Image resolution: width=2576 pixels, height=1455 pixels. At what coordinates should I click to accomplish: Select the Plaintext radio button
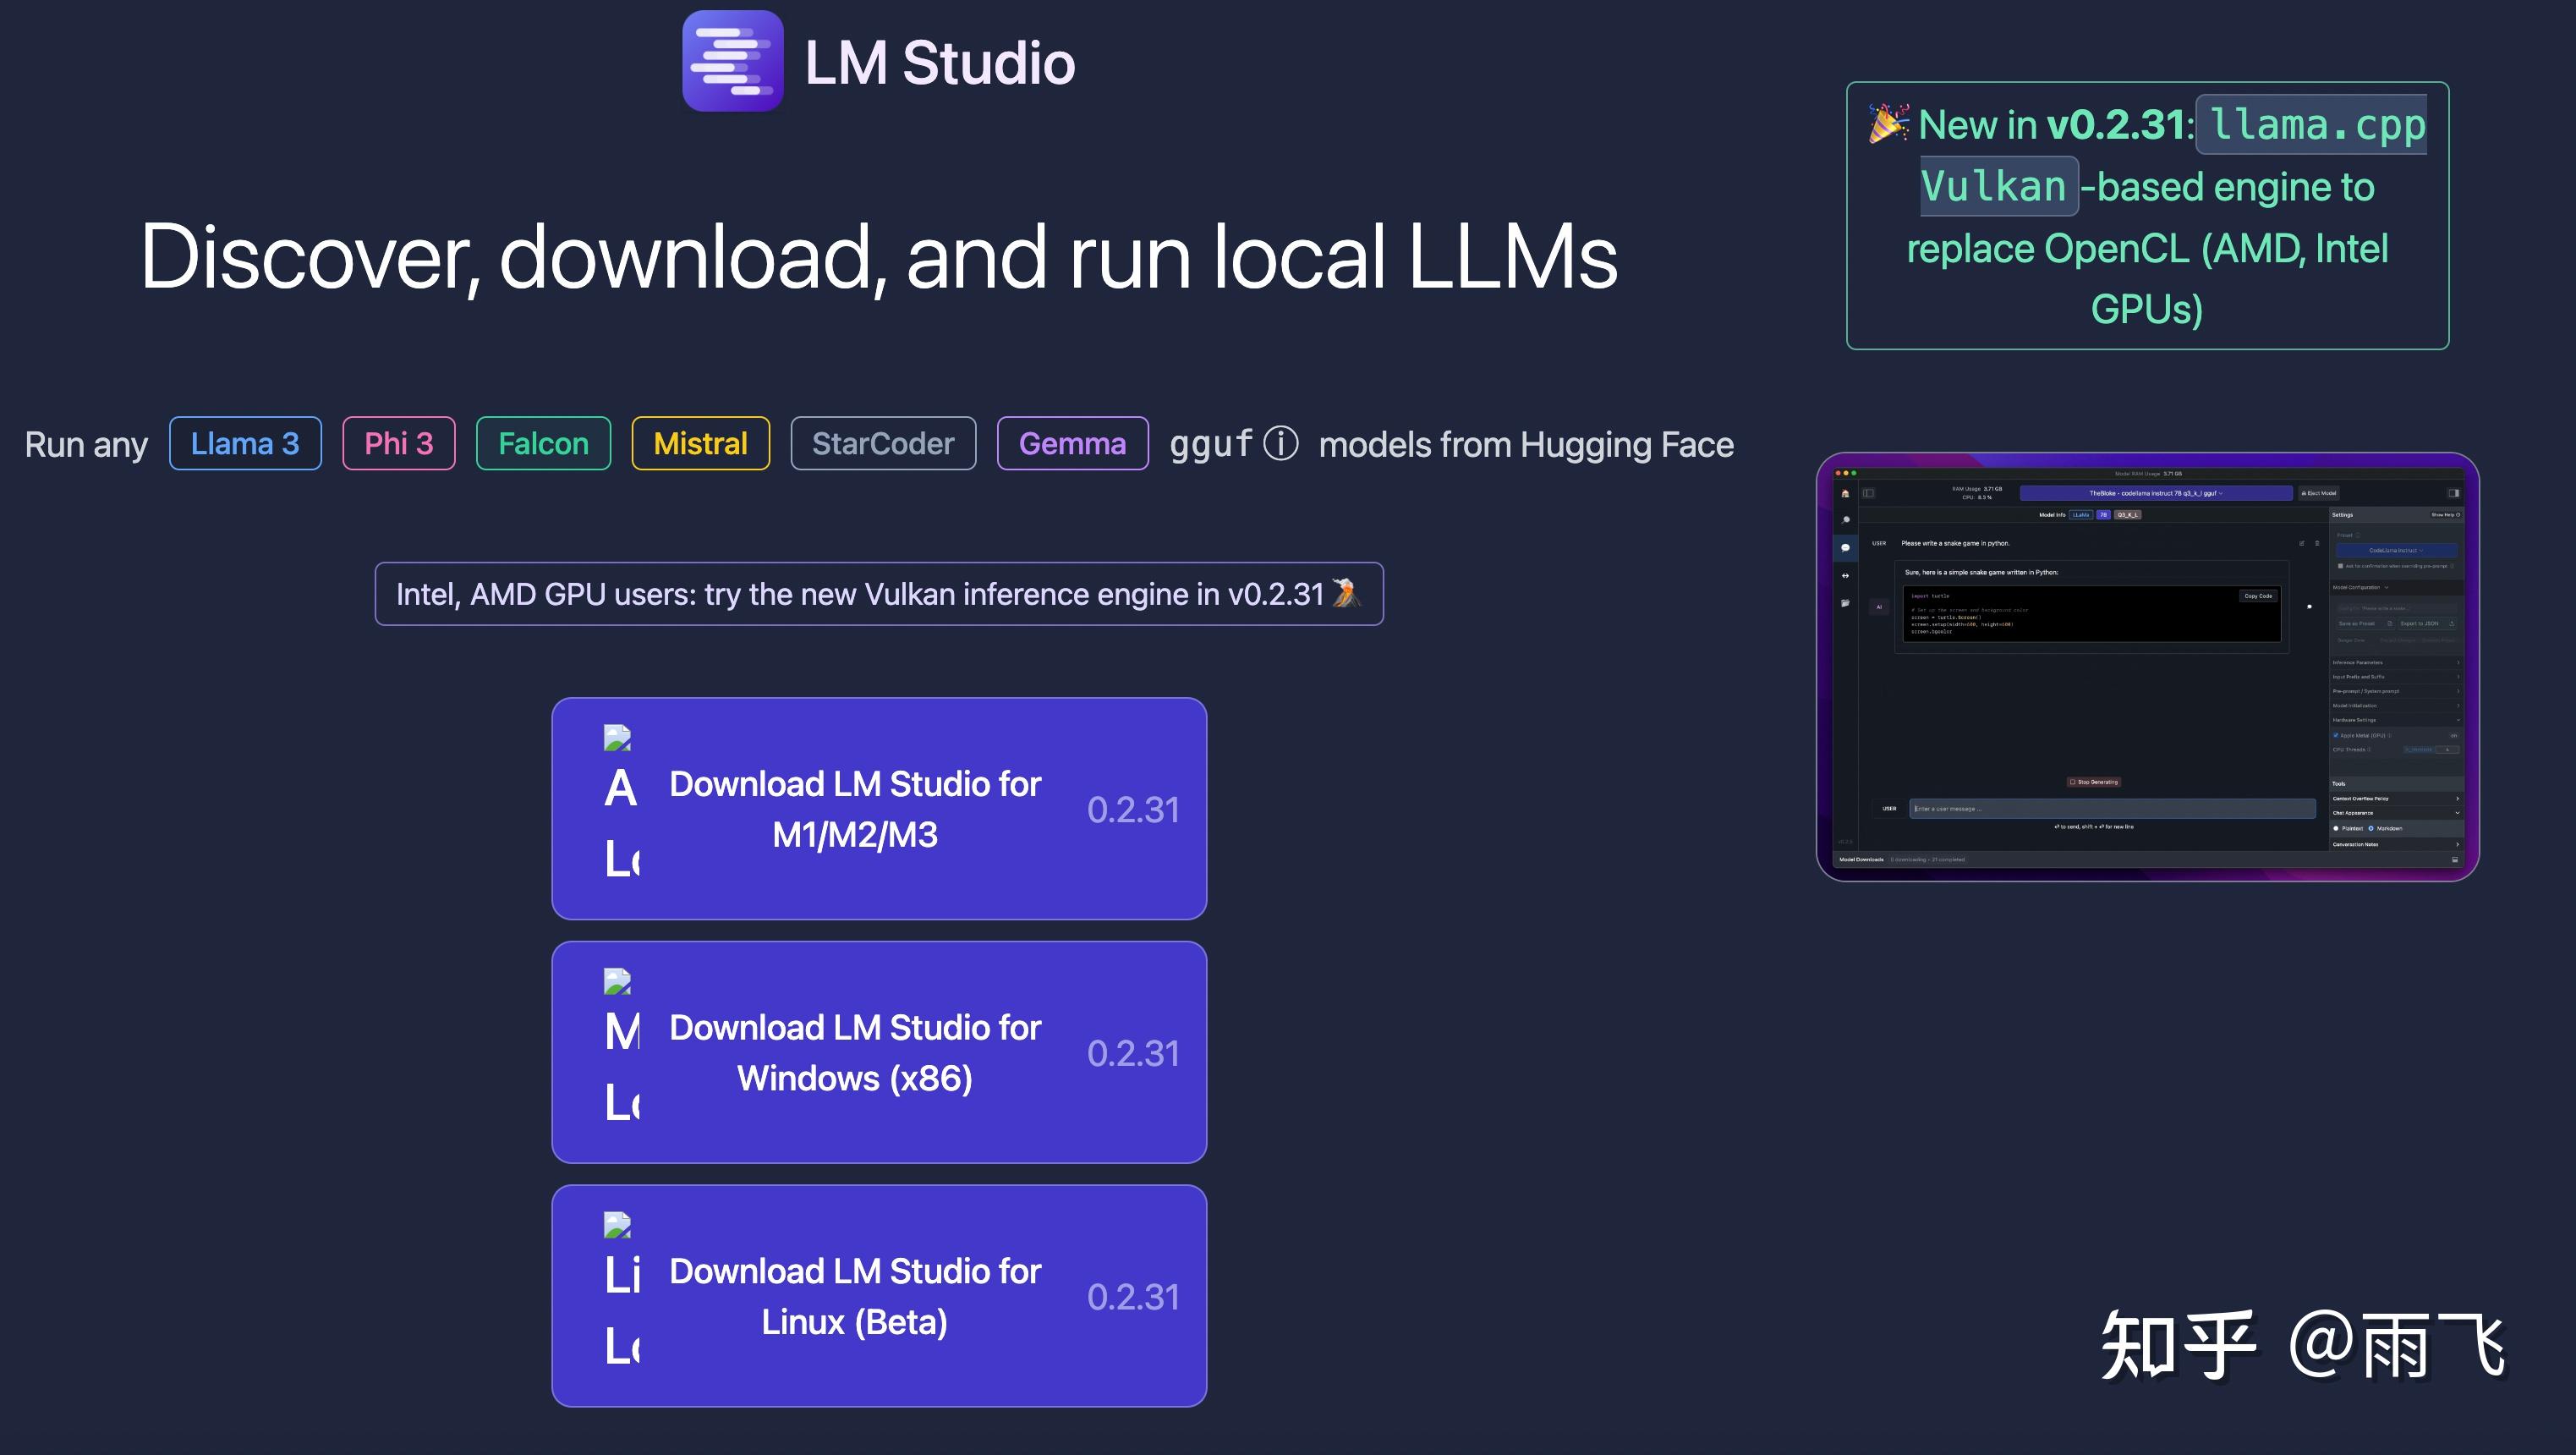pyautogui.click(x=2337, y=828)
